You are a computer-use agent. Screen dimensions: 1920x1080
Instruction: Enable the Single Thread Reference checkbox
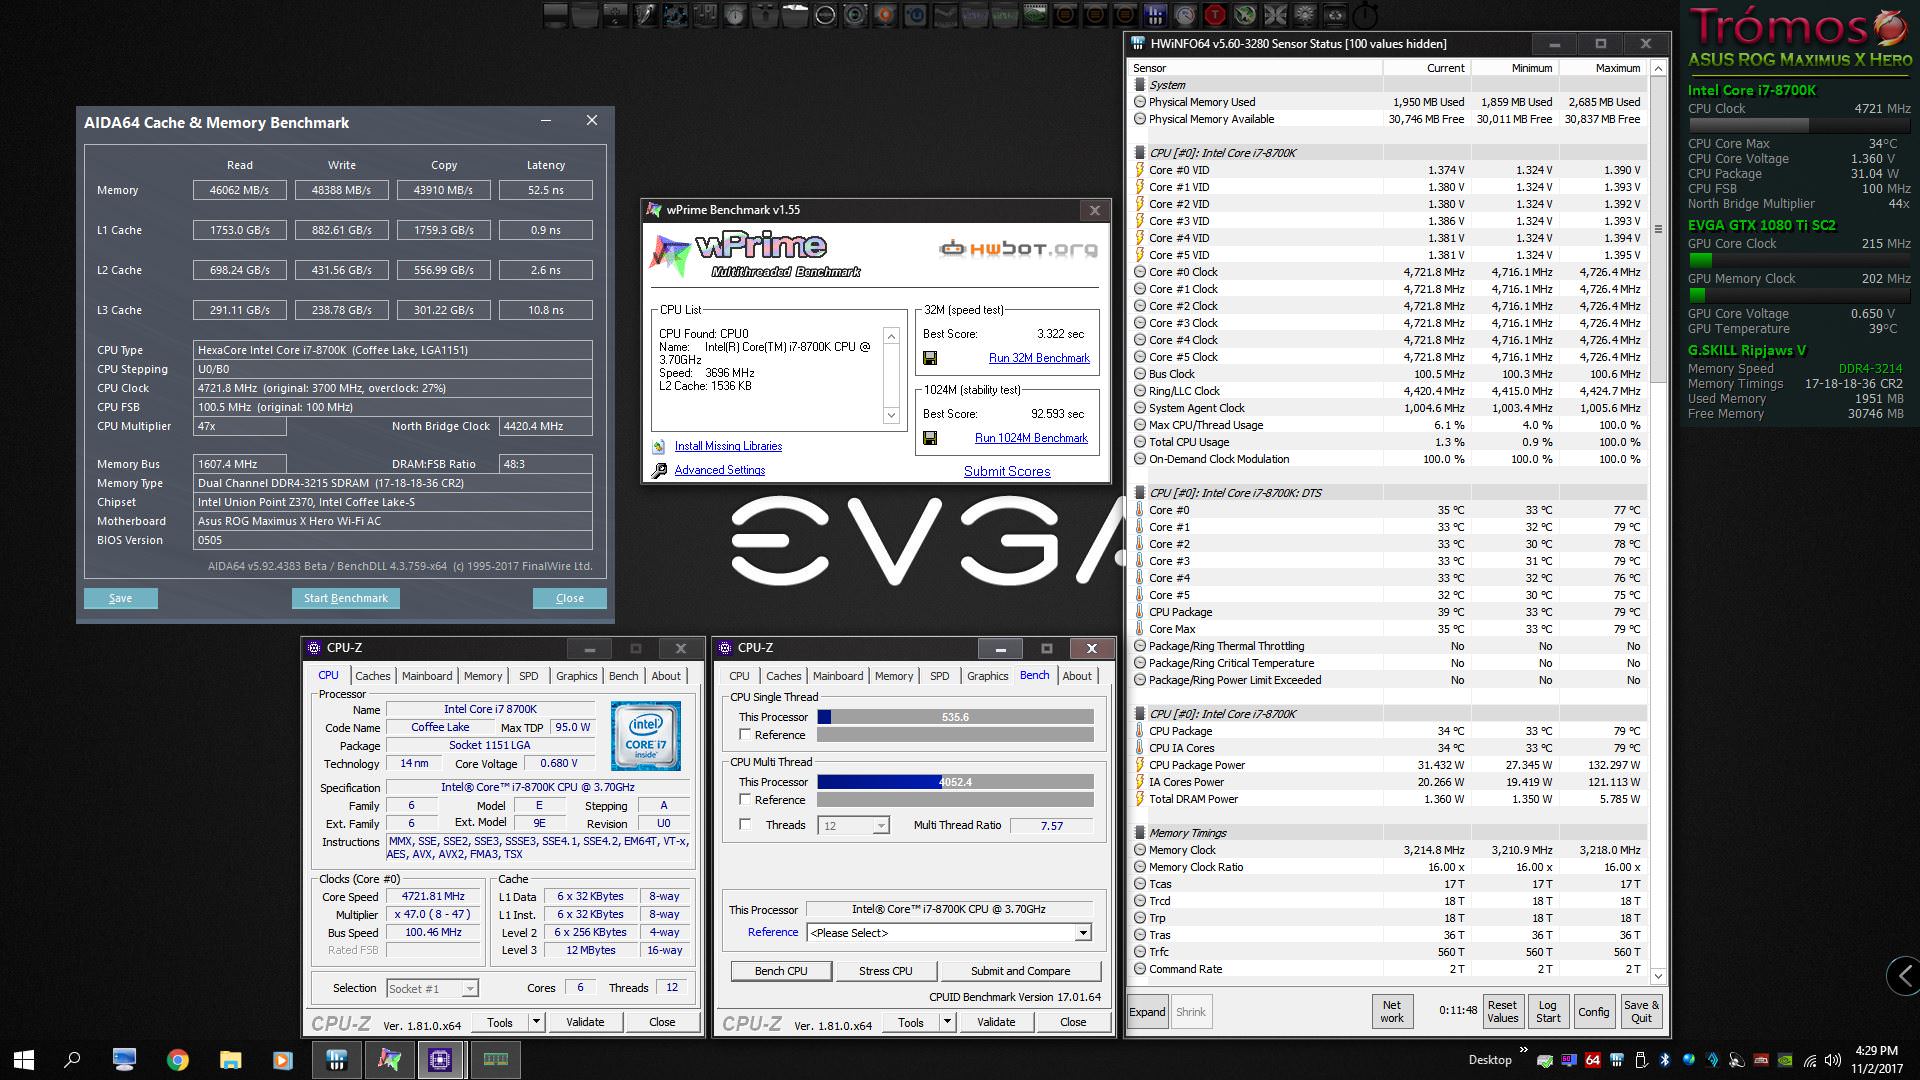coord(745,735)
